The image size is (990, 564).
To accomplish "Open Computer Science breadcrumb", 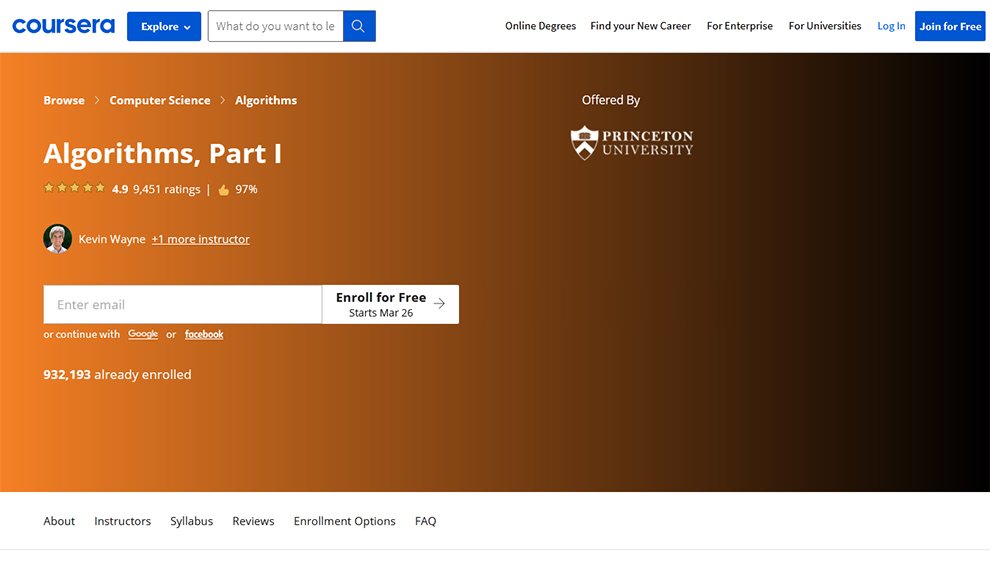I will tap(160, 100).
